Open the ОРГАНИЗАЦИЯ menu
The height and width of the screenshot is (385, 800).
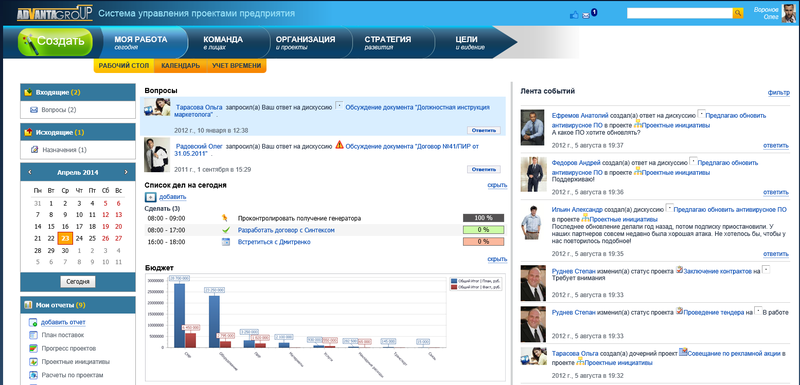(x=305, y=42)
